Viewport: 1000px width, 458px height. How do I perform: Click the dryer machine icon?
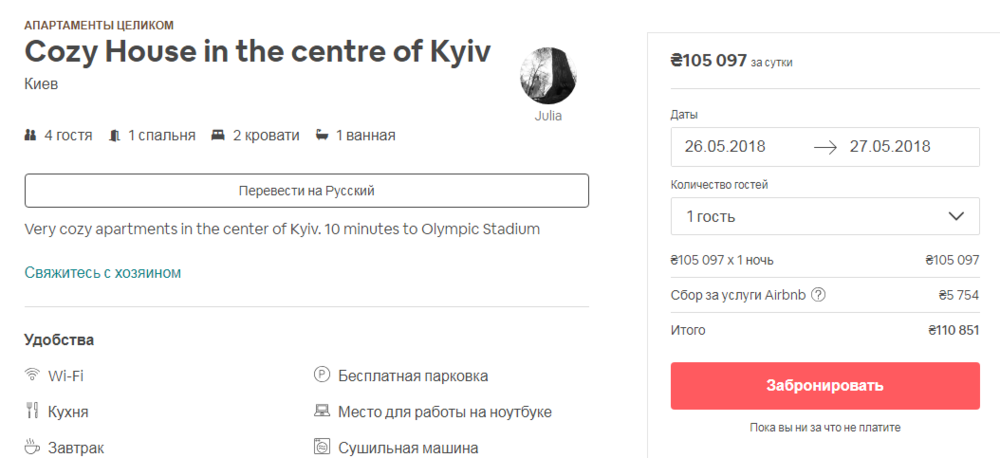[x=322, y=447]
